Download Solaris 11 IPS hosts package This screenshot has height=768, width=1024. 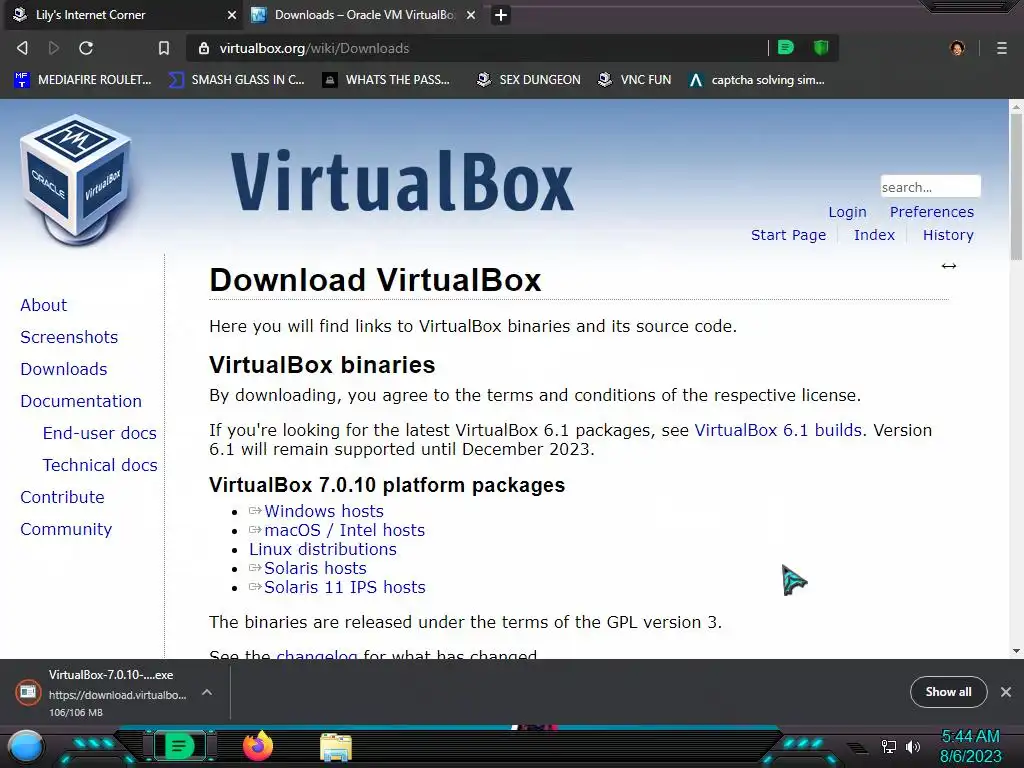pyautogui.click(x=344, y=587)
